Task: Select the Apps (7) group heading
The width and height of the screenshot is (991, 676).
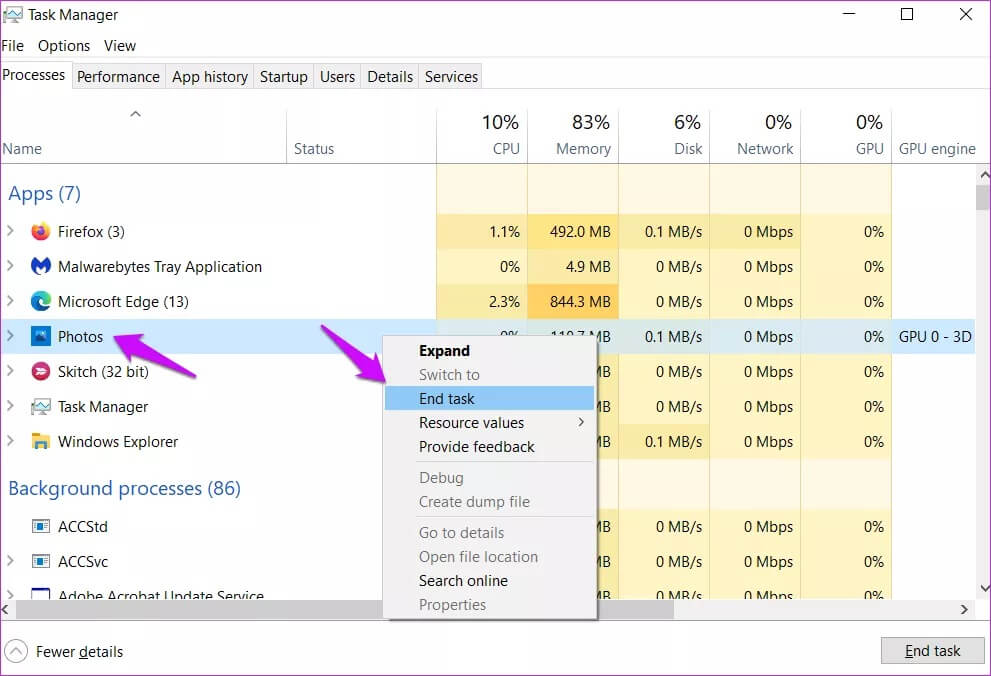Action: [x=44, y=193]
